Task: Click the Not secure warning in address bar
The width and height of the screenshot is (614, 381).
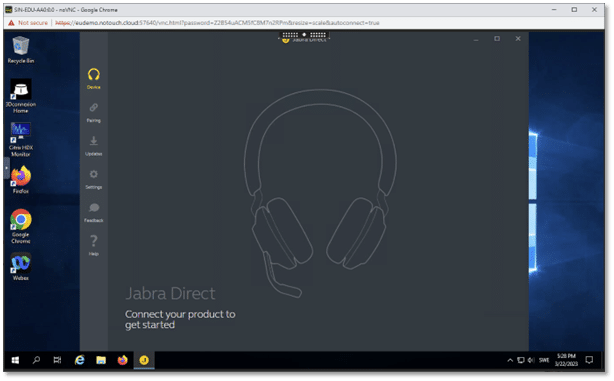Action: (28, 23)
